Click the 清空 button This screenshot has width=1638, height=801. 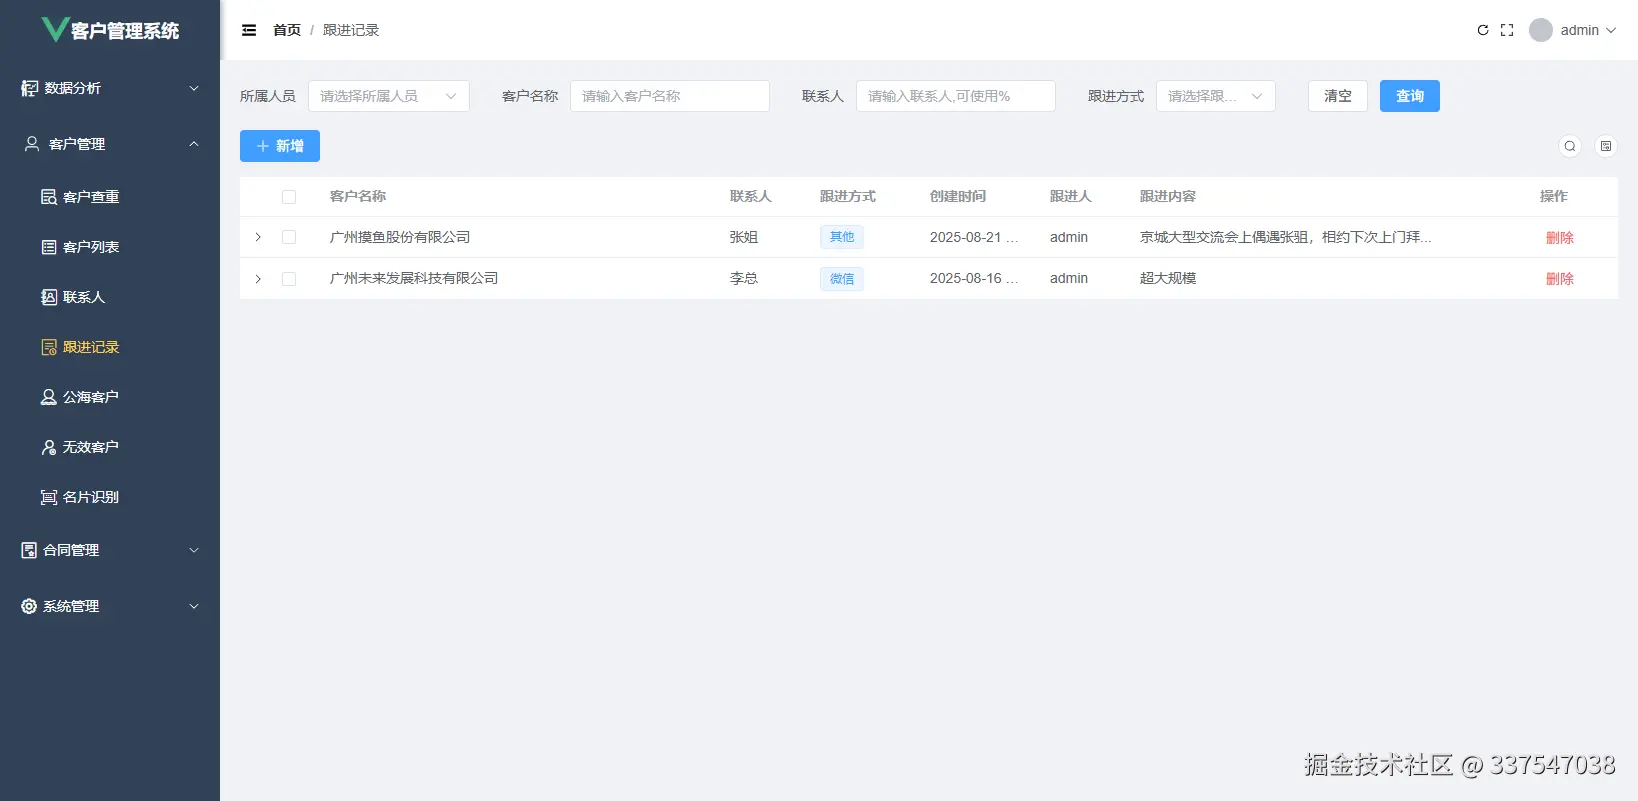(x=1338, y=96)
